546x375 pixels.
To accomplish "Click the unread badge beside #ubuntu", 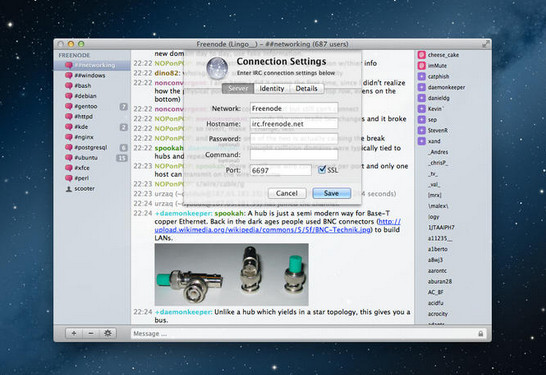I will pos(122,158).
